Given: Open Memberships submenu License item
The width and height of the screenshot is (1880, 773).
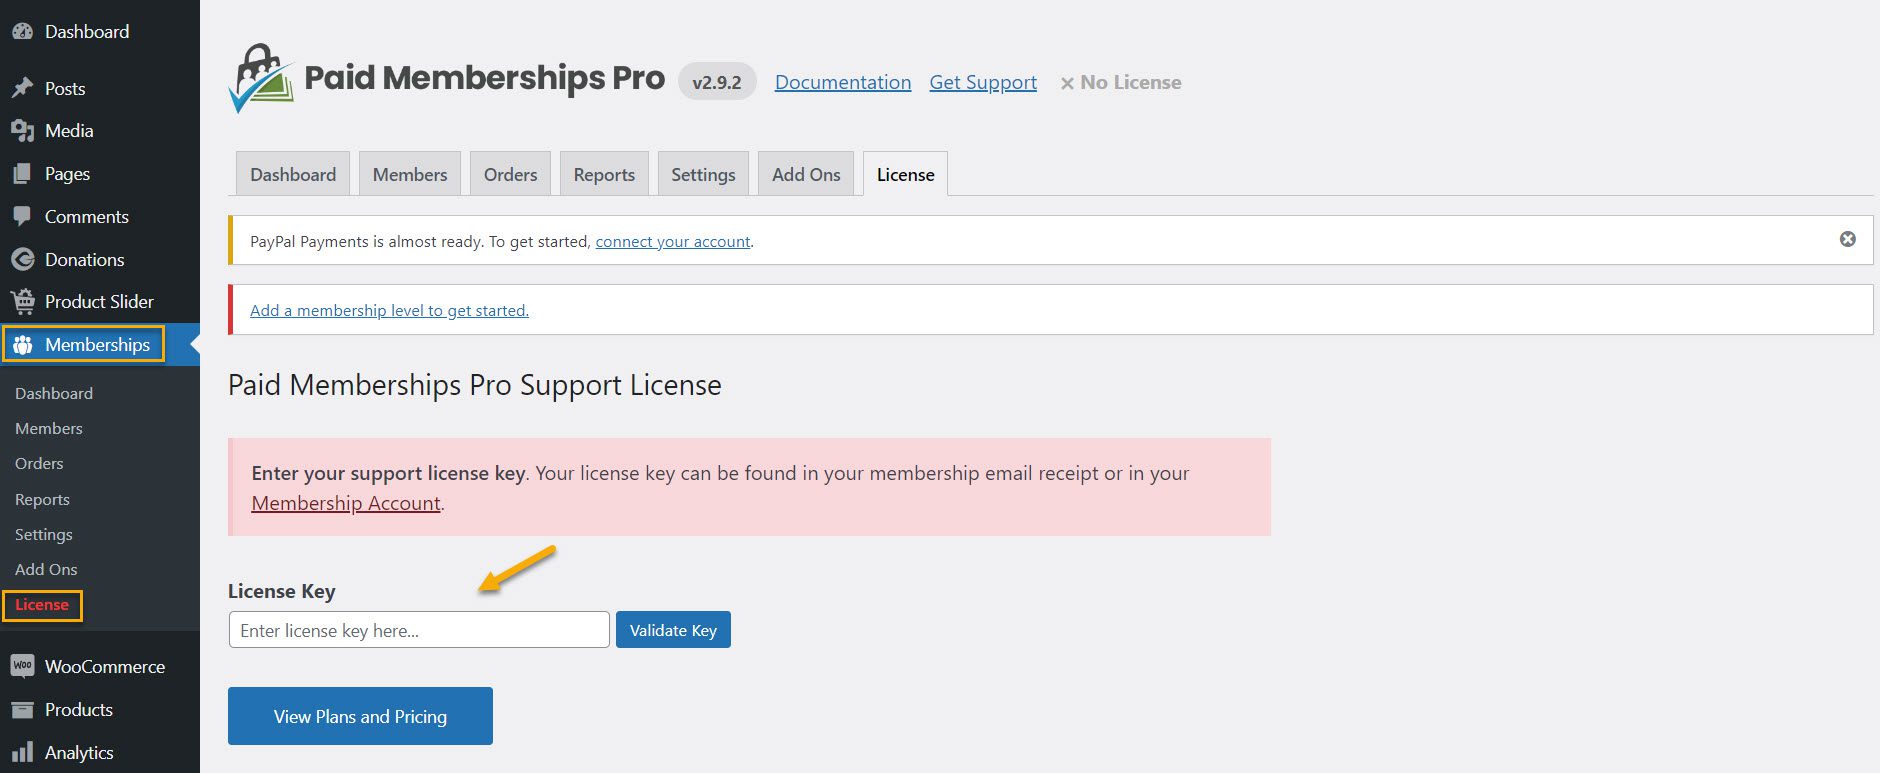Looking at the screenshot, I should (42, 605).
